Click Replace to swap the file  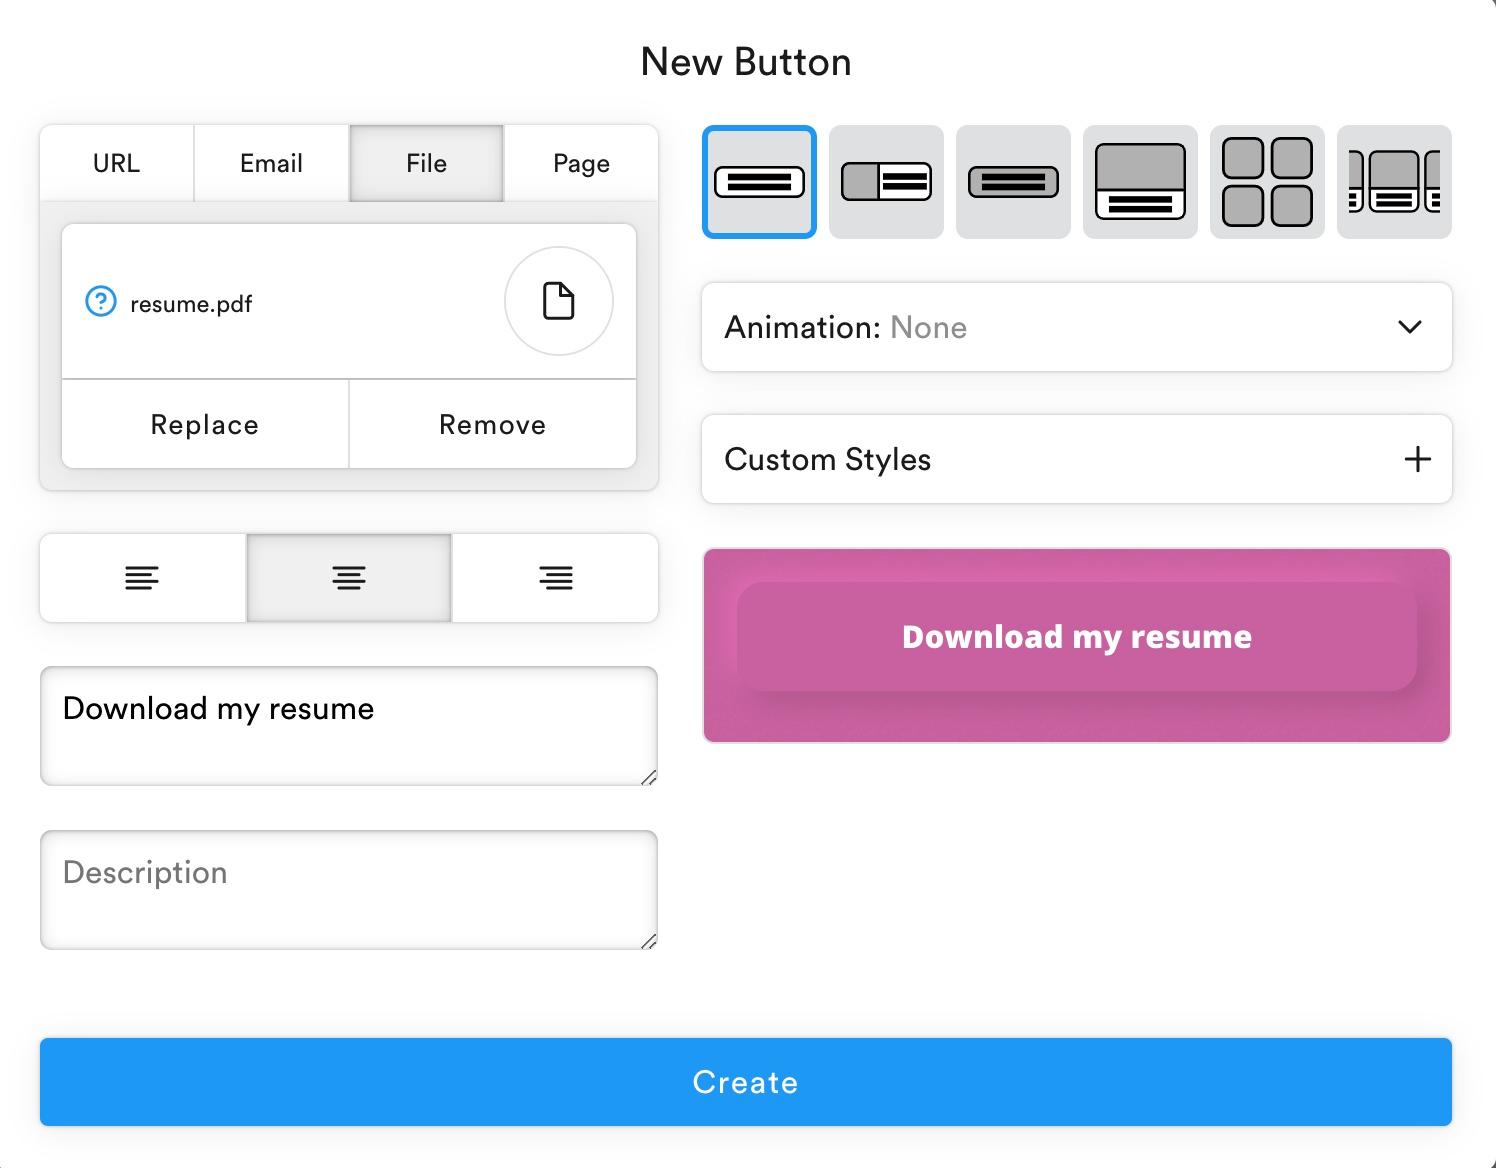click(x=205, y=425)
